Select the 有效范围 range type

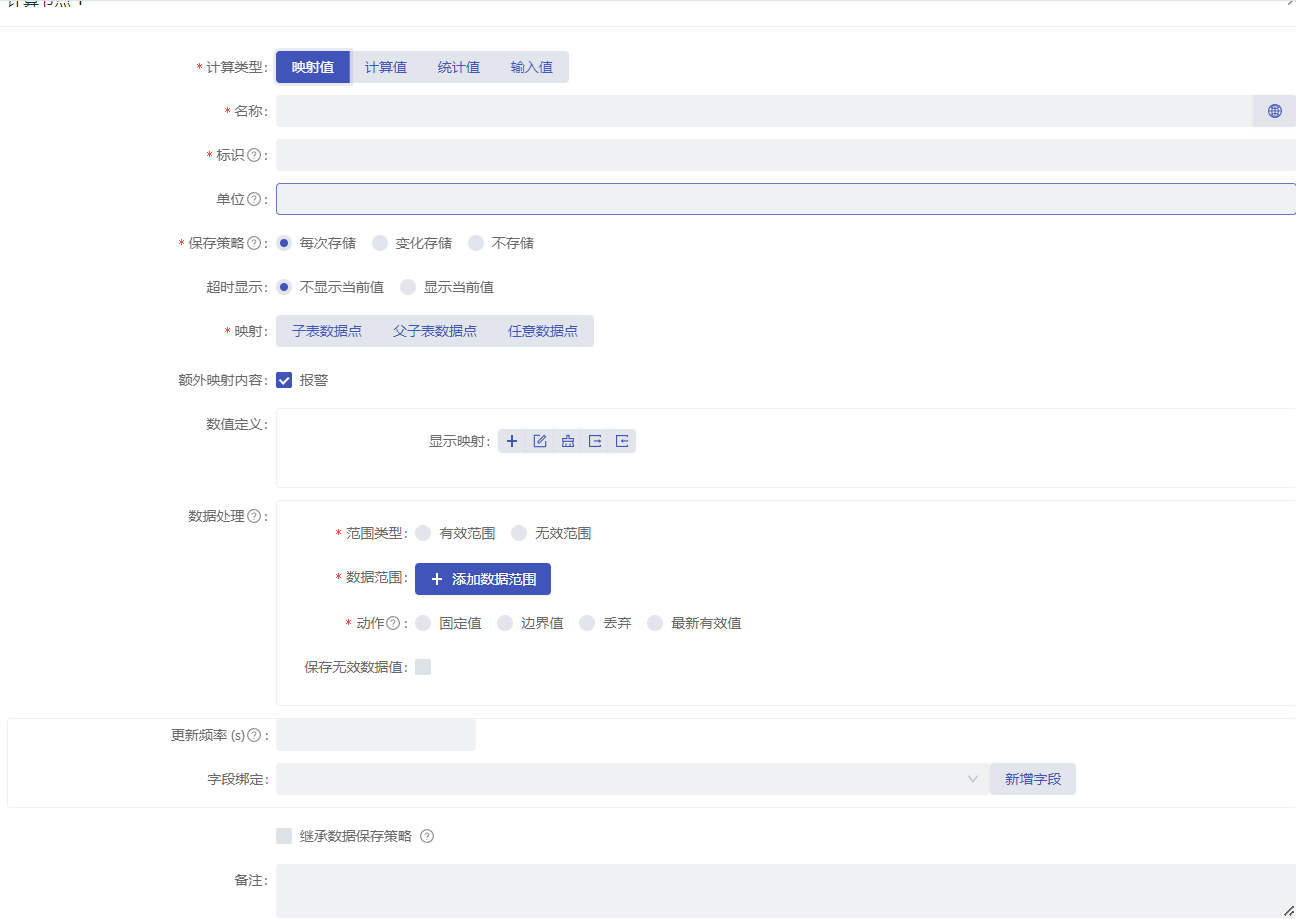point(423,533)
